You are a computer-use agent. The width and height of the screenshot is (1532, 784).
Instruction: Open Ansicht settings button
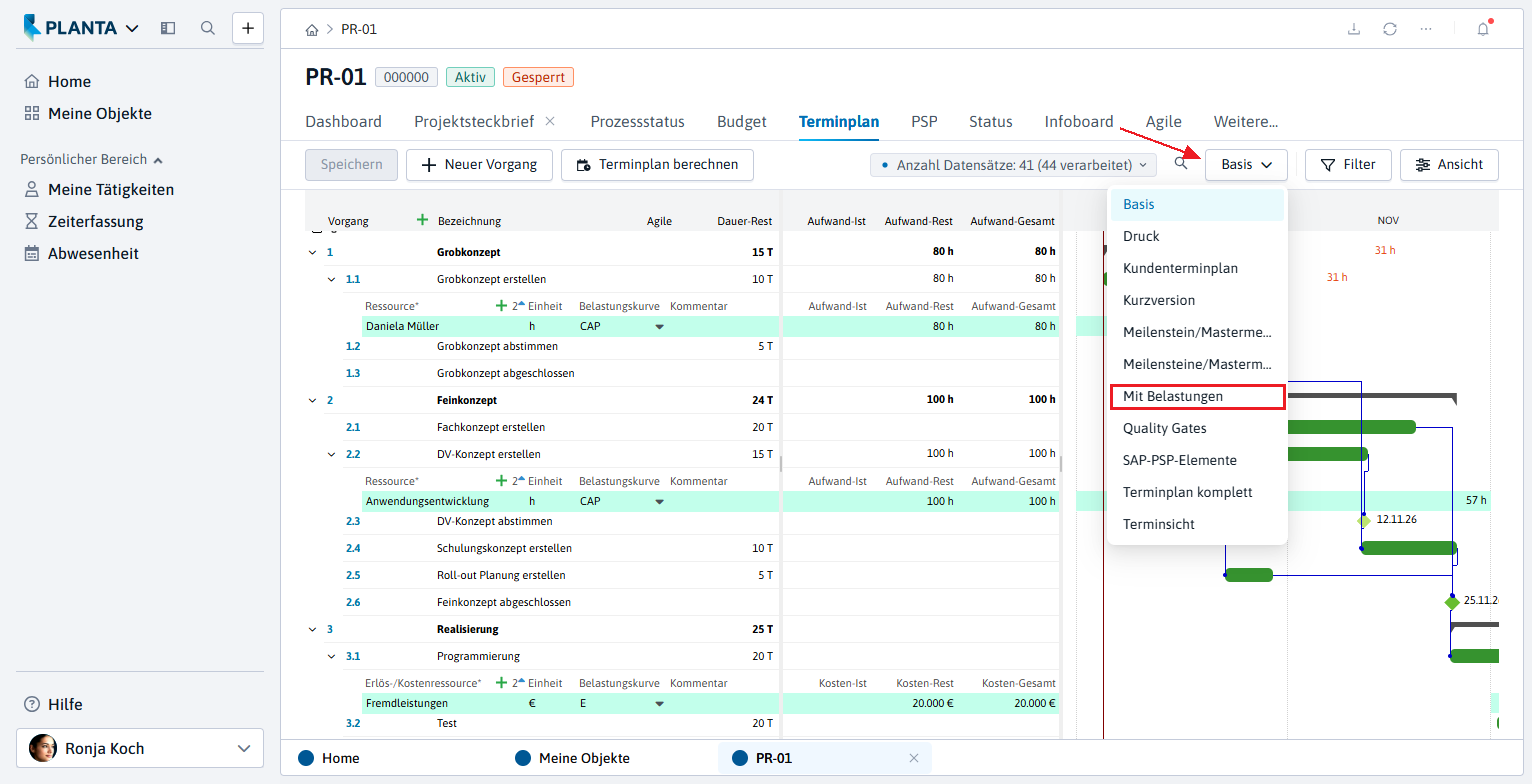point(1449,164)
